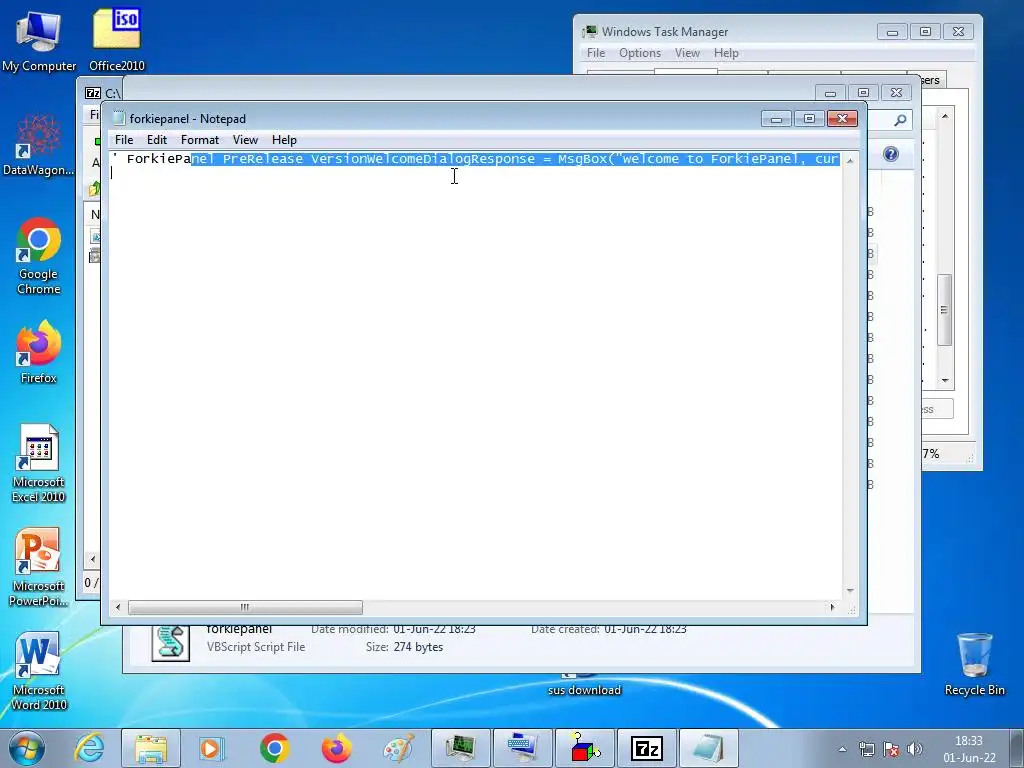Open Firefox from the taskbar
Image resolution: width=1024 pixels, height=768 pixels.
pyautogui.click(x=336, y=748)
